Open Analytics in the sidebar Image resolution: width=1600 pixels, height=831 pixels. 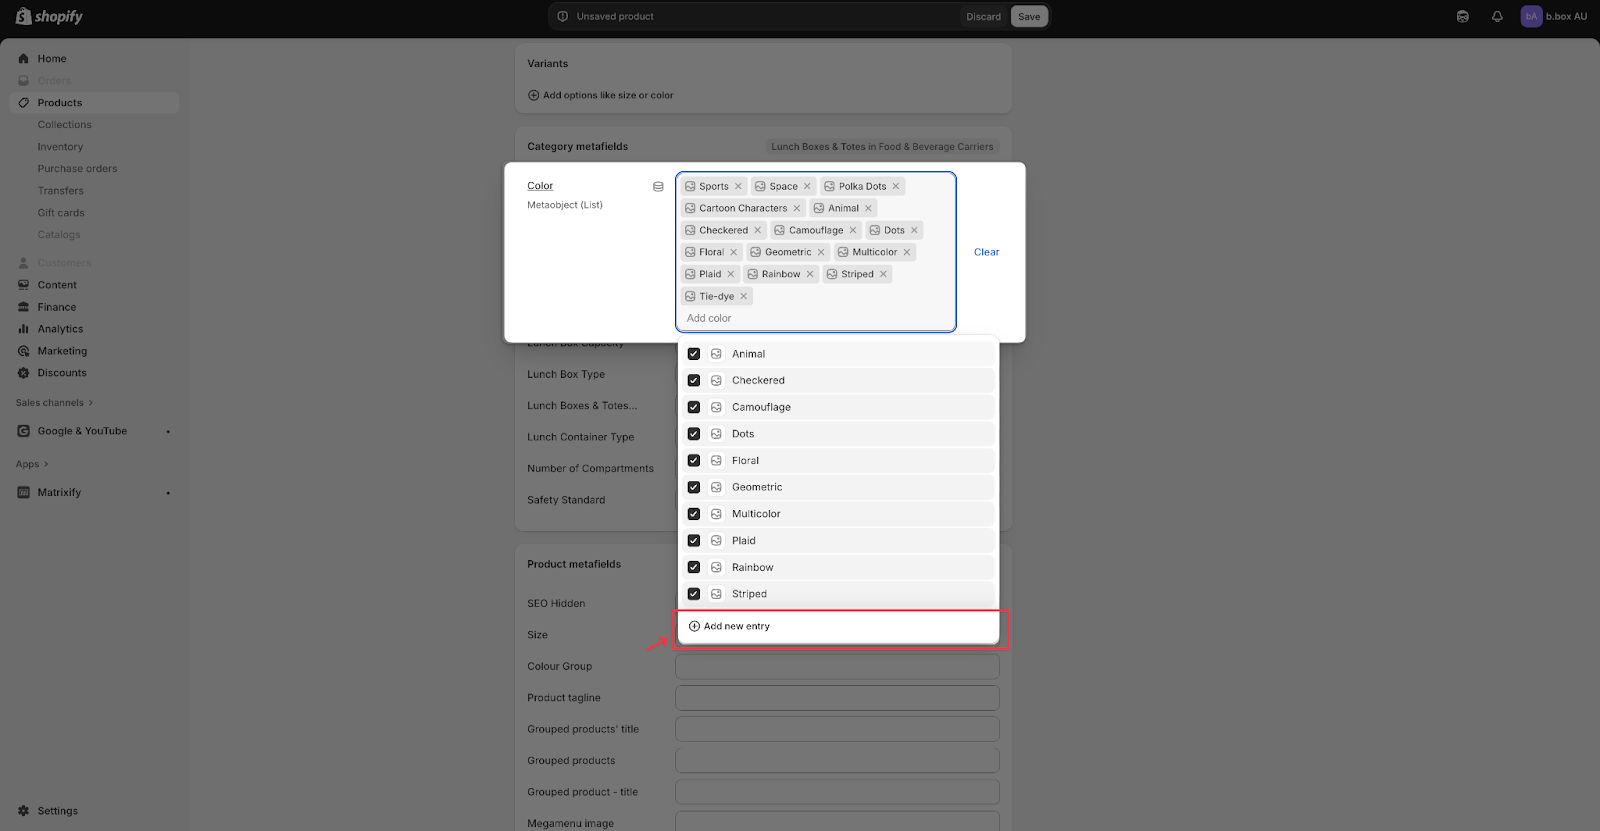(60, 329)
